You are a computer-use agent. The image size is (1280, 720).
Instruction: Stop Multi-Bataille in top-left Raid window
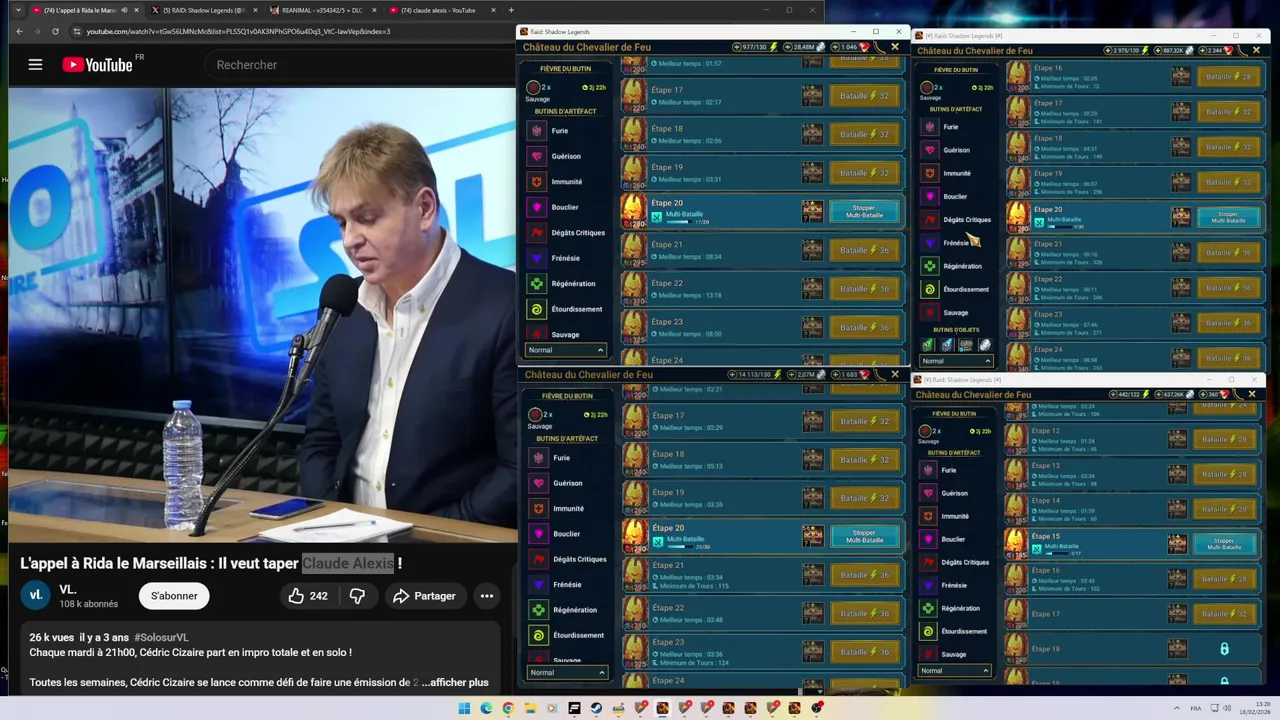865,212
